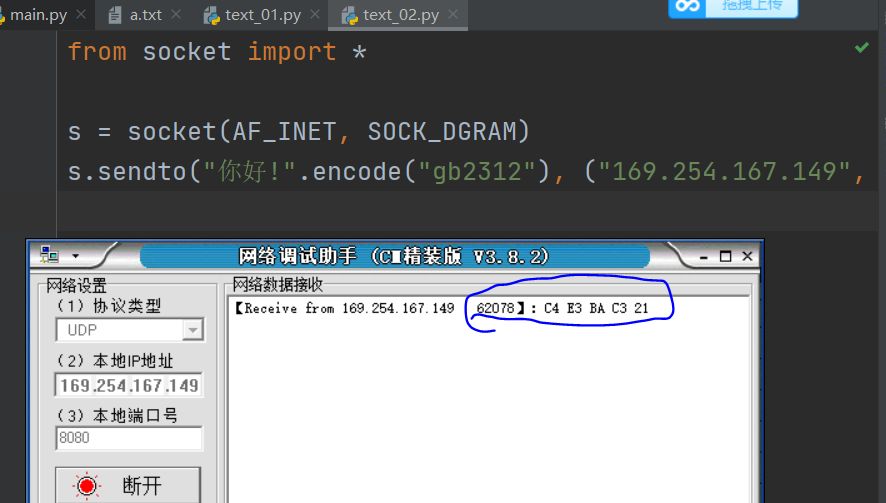
Task: Close the network debug assistant window
Action: point(747,257)
